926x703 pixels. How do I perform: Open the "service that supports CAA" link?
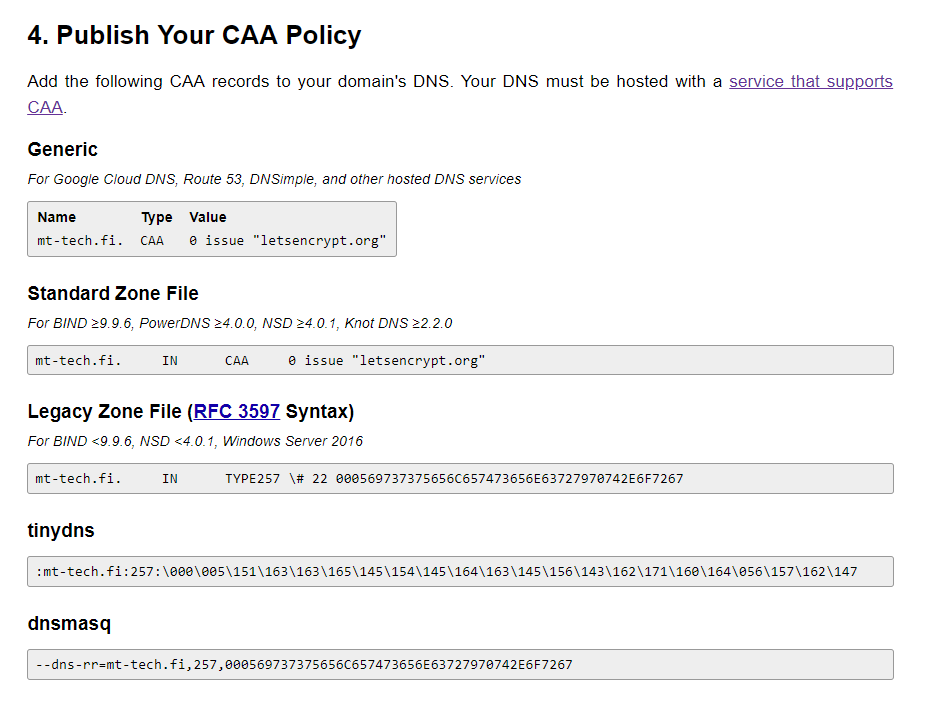pos(810,82)
